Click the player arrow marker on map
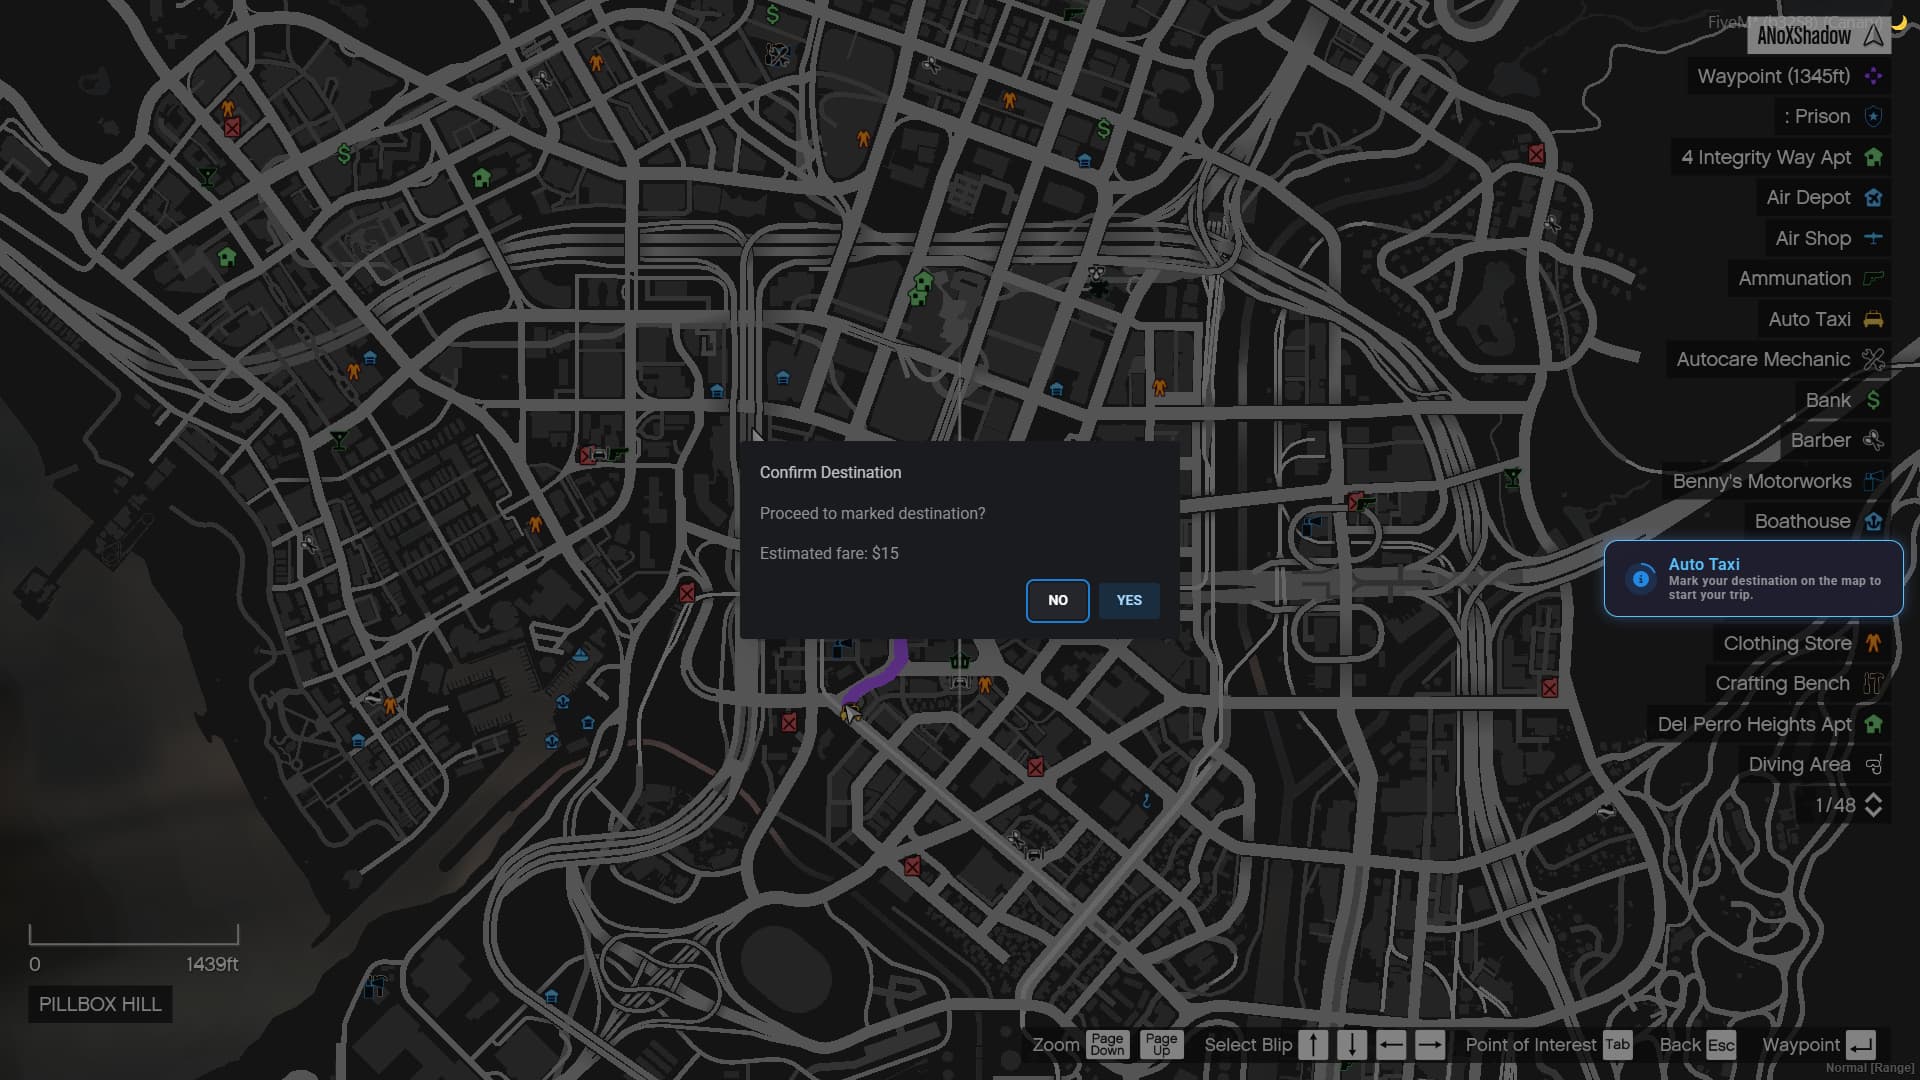 click(x=850, y=712)
